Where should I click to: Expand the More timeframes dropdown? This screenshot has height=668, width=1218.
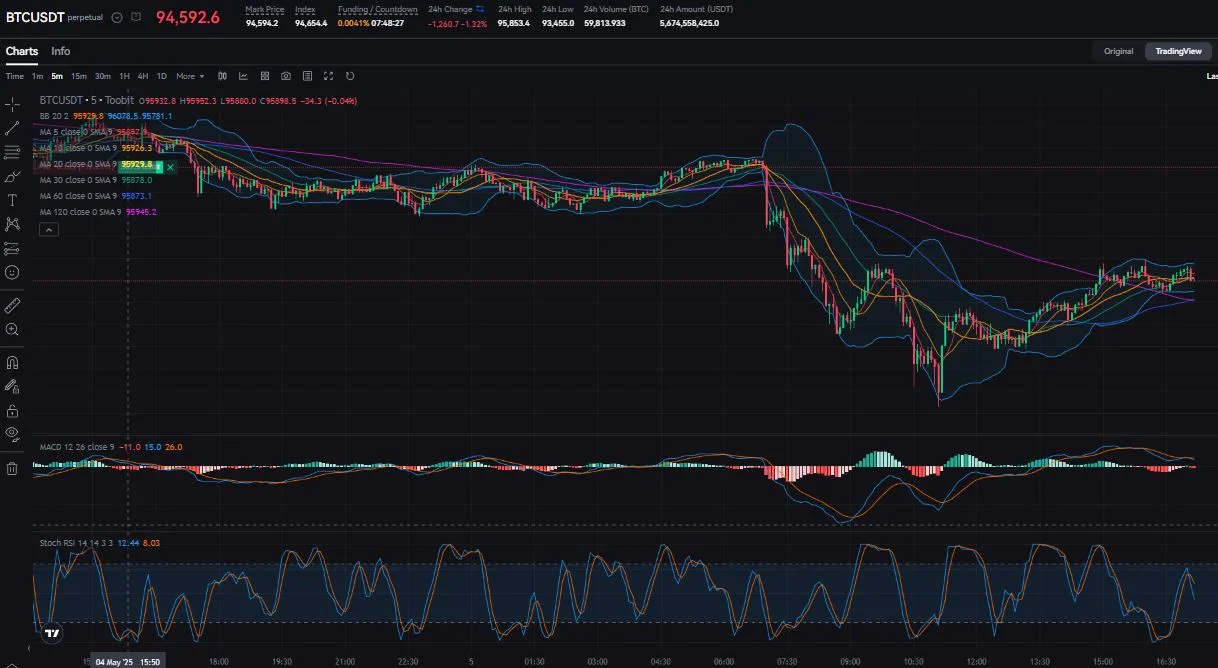click(190, 76)
